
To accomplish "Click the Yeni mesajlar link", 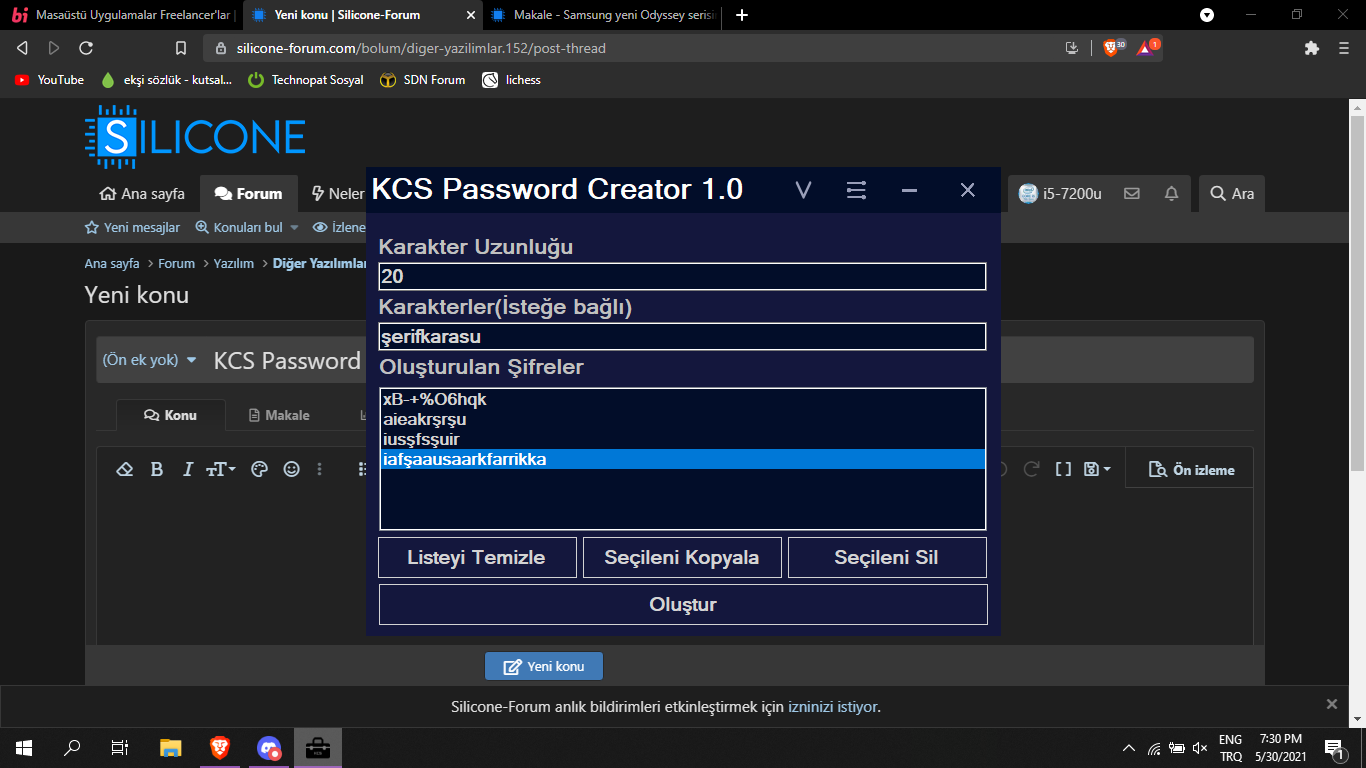I will 133,227.
